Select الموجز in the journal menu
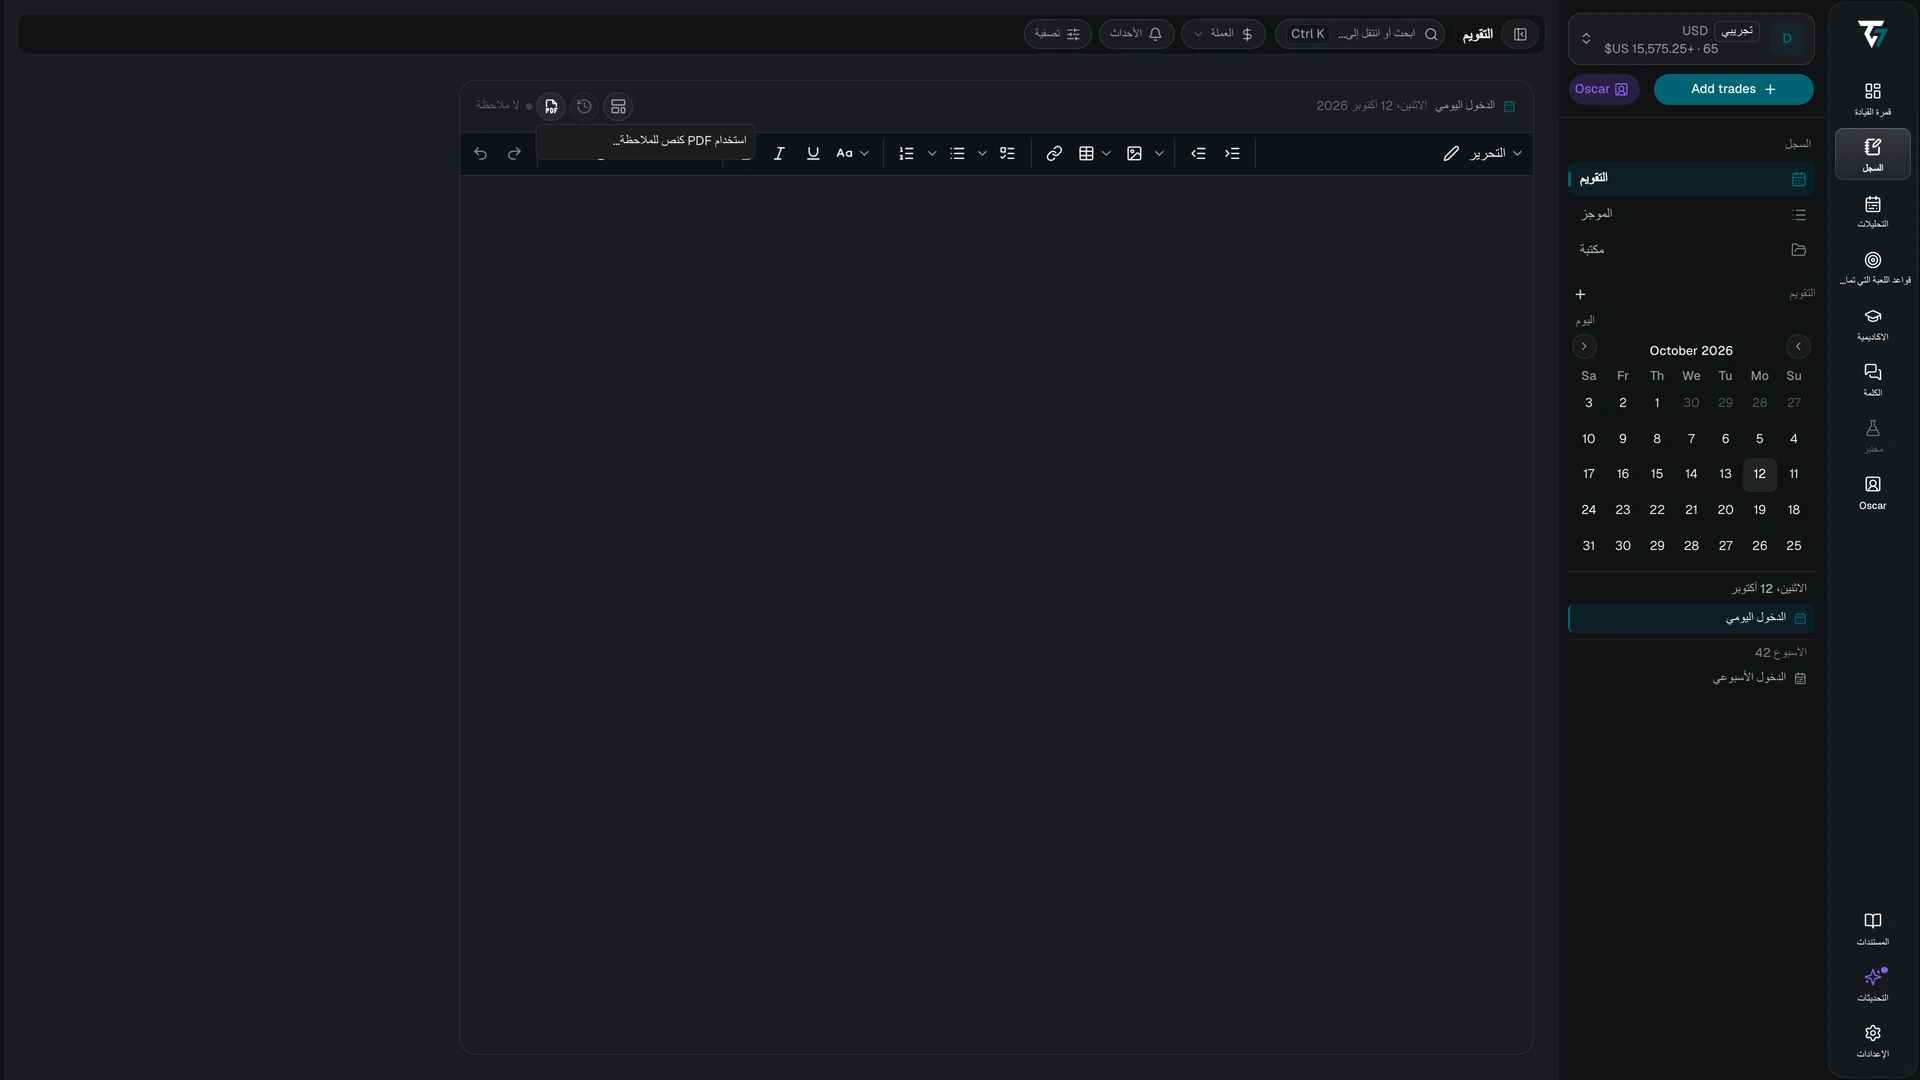This screenshot has height=1080, width=1920. pos(1691,214)
